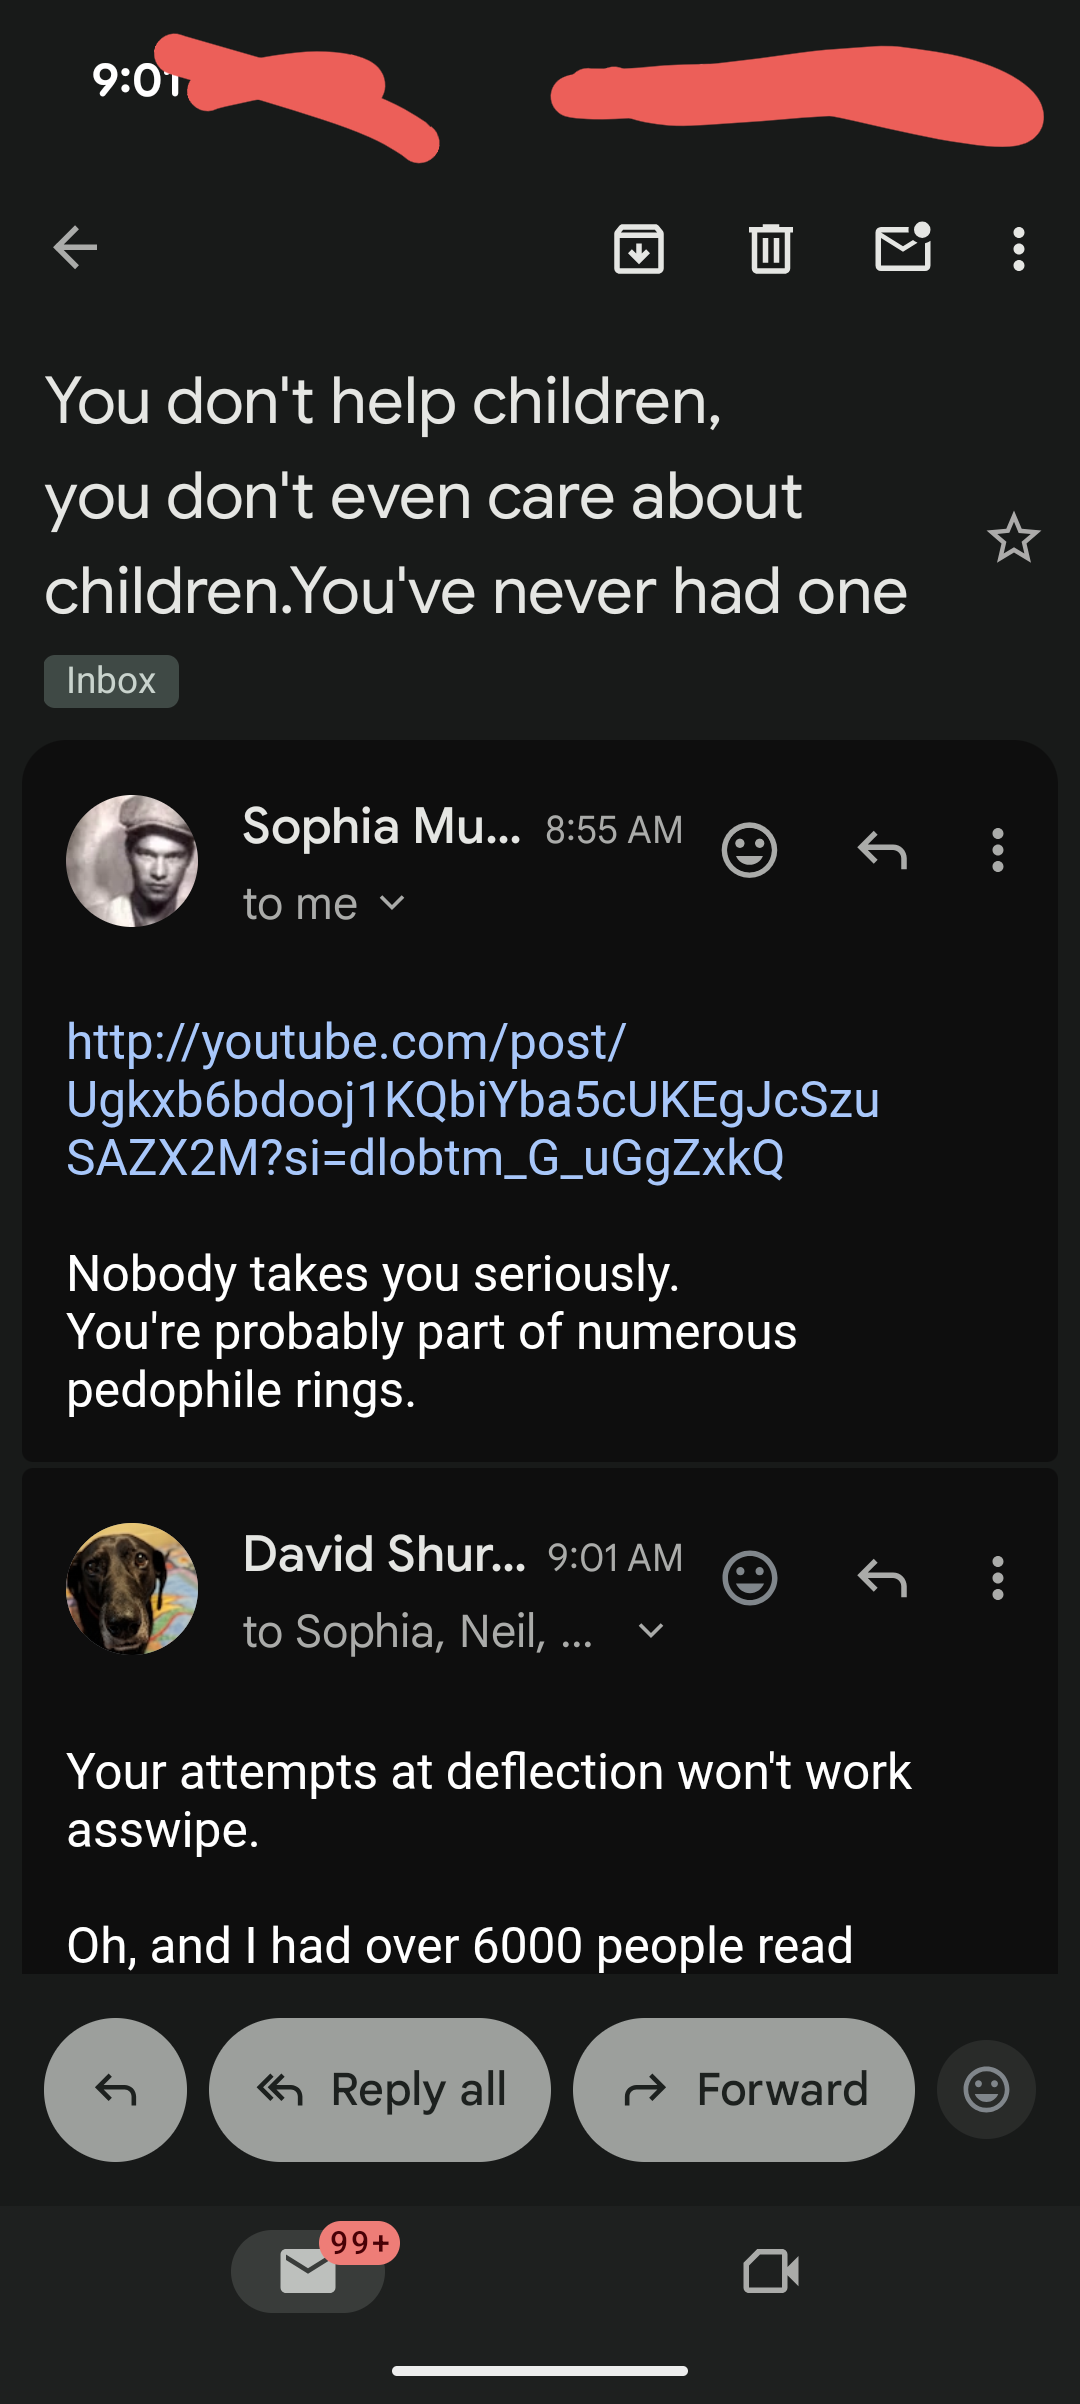Open the YouTube post link

[x=470, y=1100]
